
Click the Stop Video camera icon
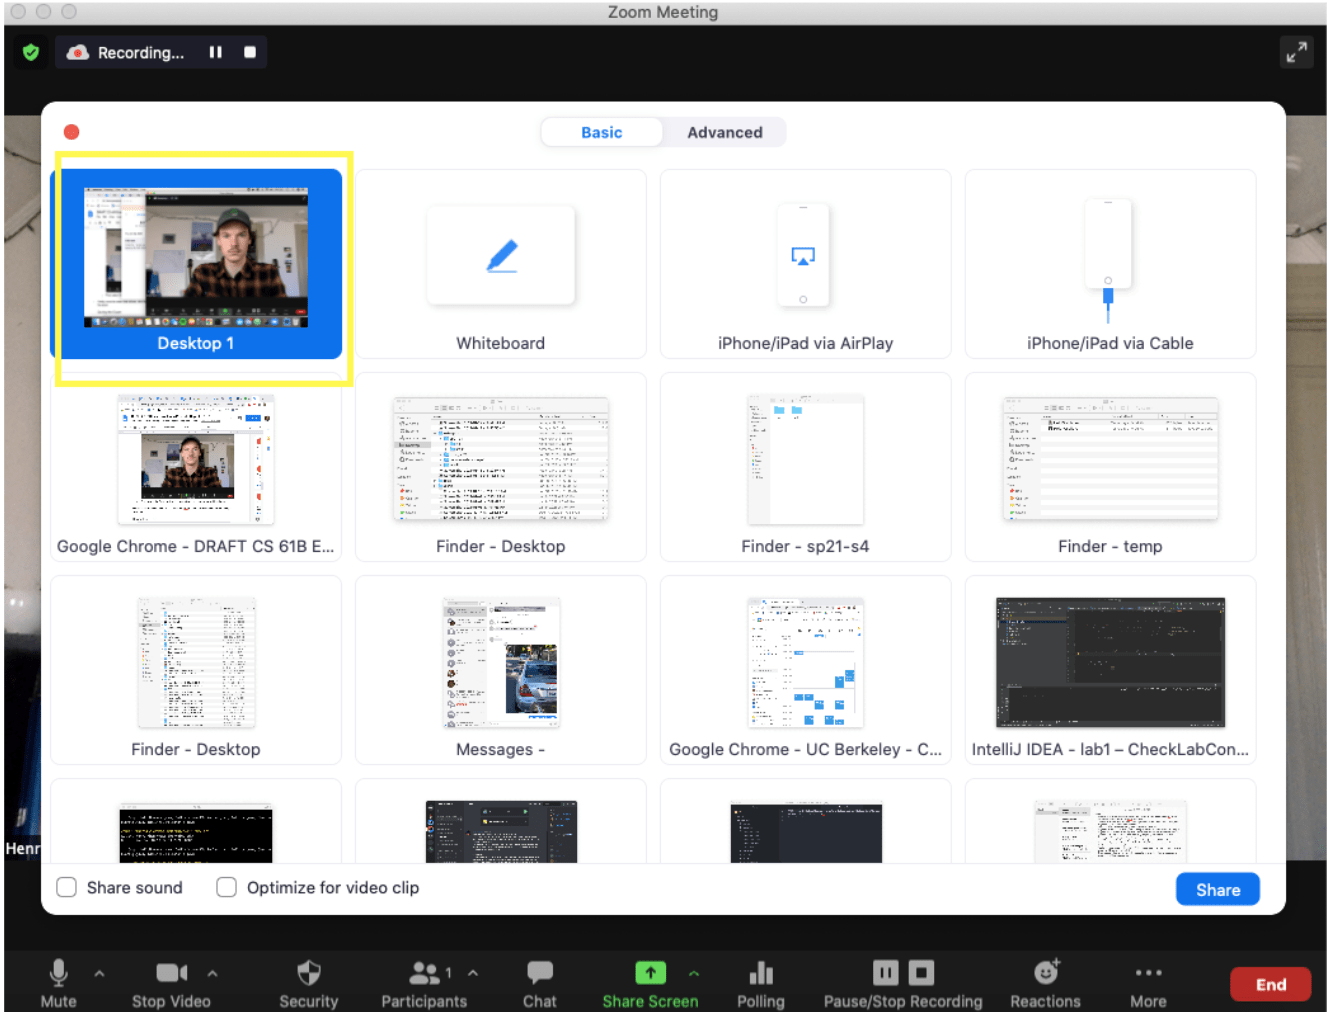(170, 972)
